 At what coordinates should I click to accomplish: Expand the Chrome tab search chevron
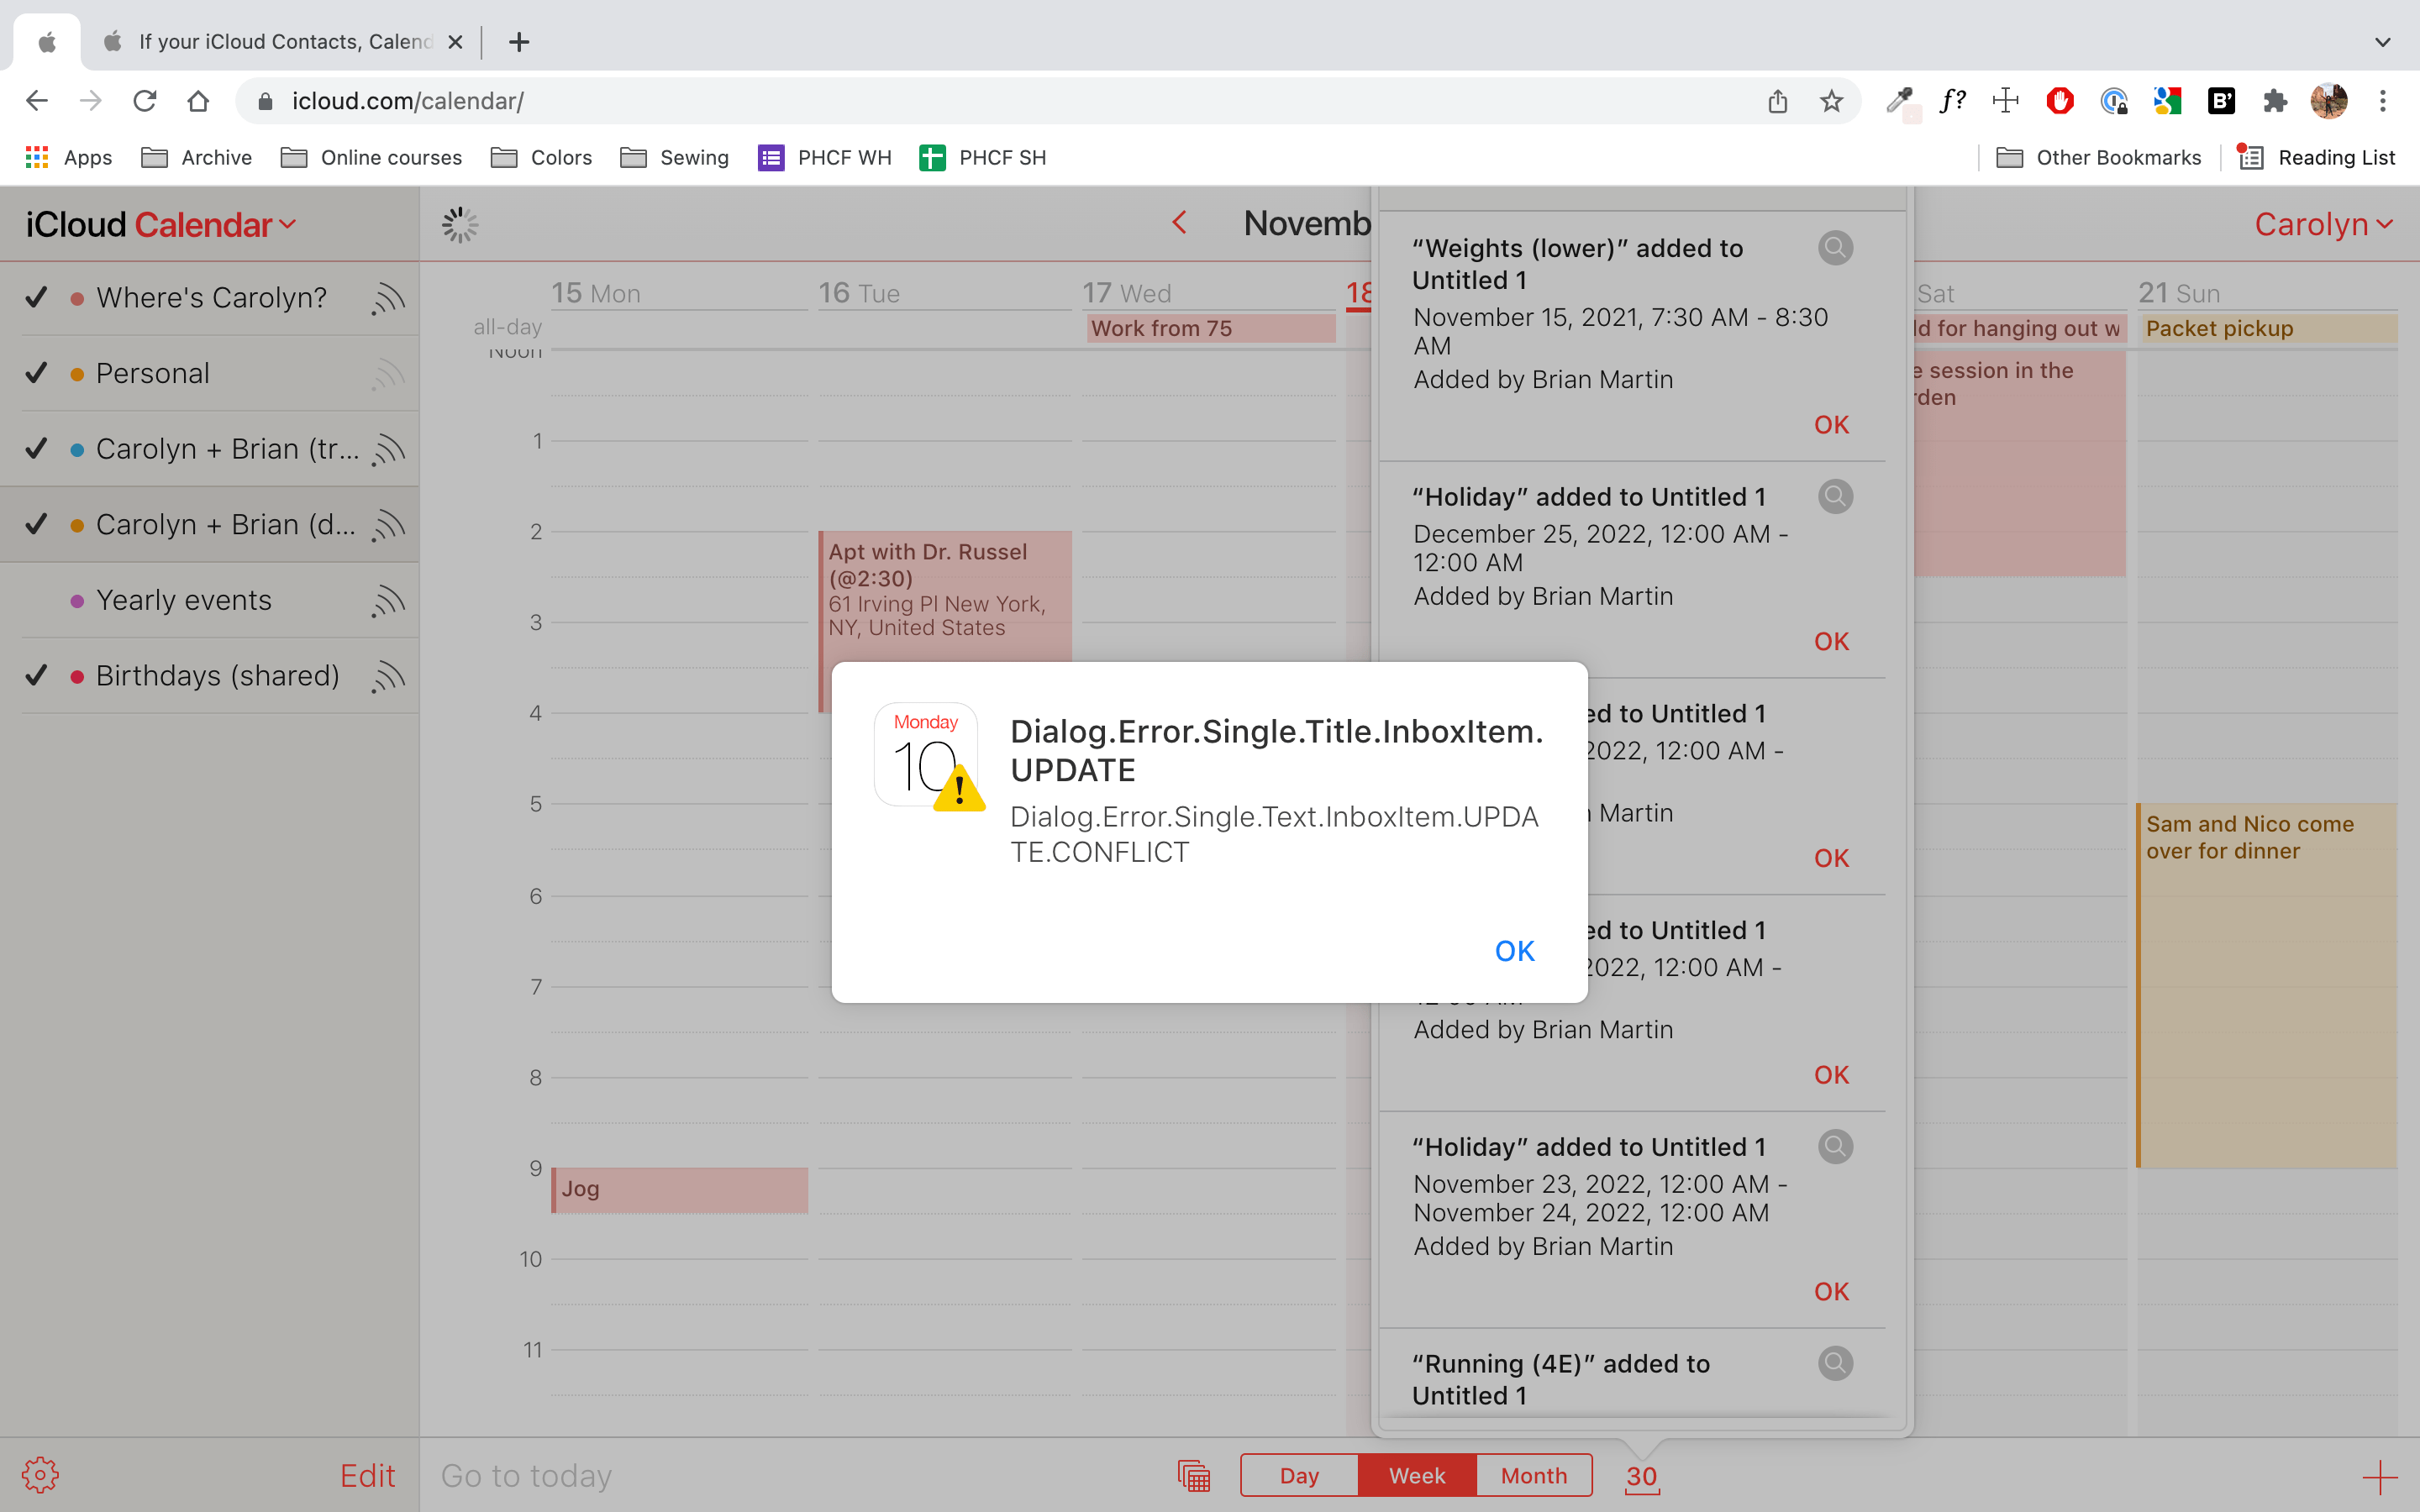coord(2383,42)
